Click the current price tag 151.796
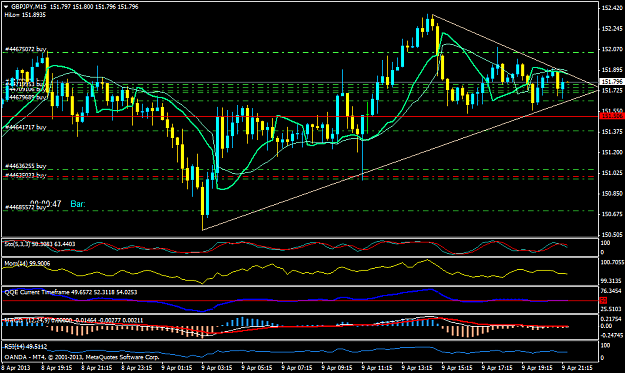625x373 pixels. [x=612, y=81]
